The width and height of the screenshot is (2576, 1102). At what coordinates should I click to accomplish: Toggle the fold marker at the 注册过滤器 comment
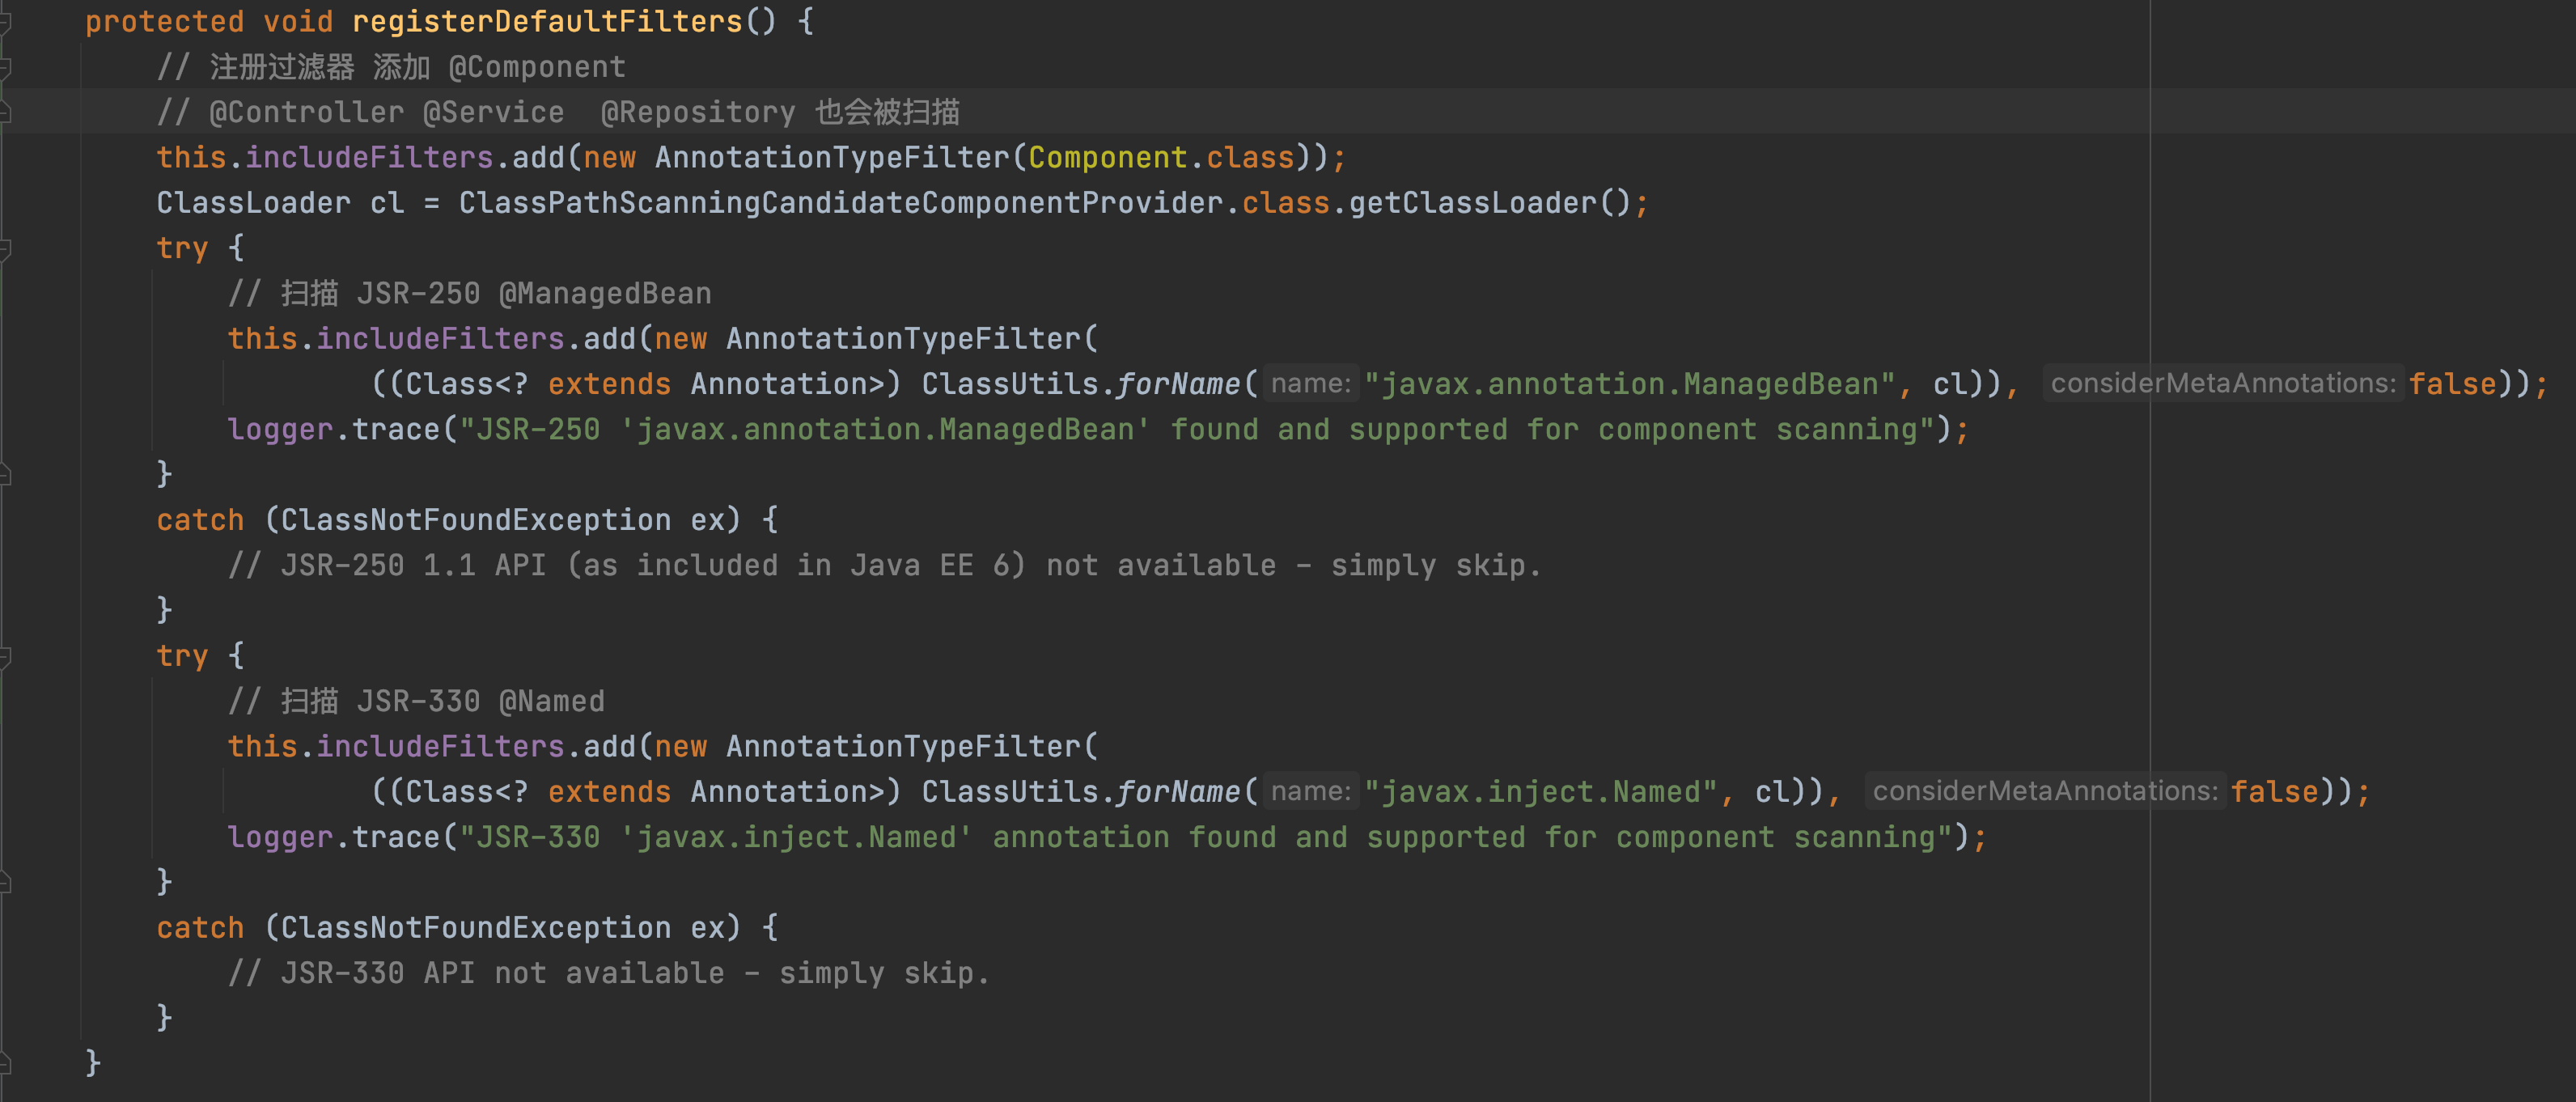5,67
